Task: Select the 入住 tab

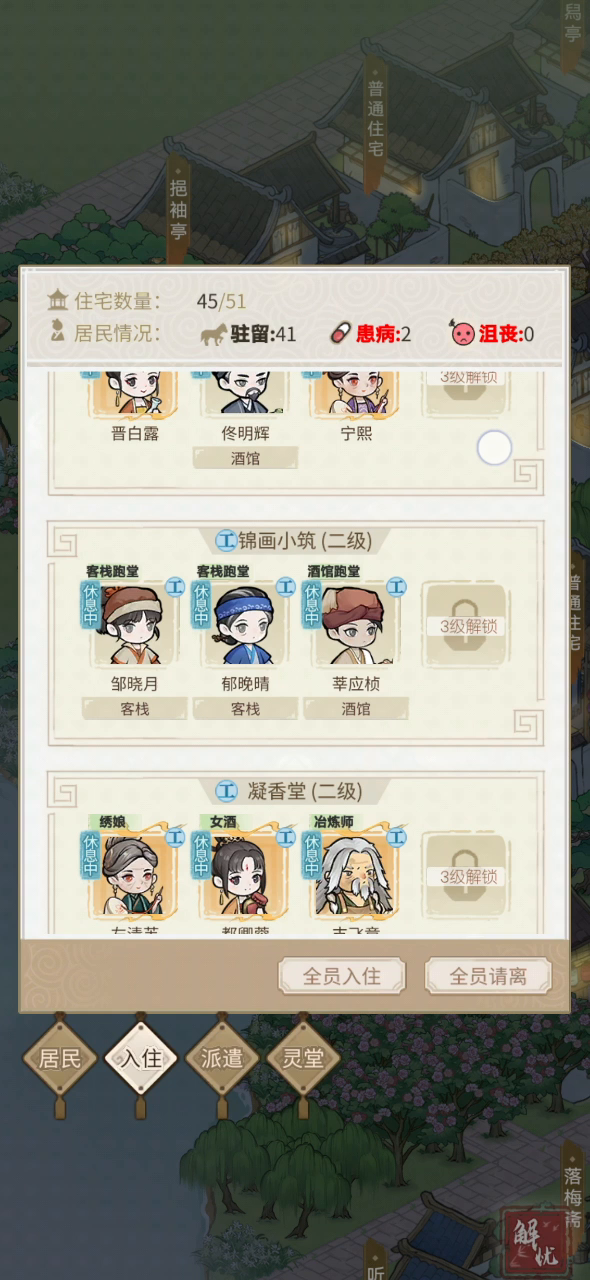Action: pos(141,1058)
